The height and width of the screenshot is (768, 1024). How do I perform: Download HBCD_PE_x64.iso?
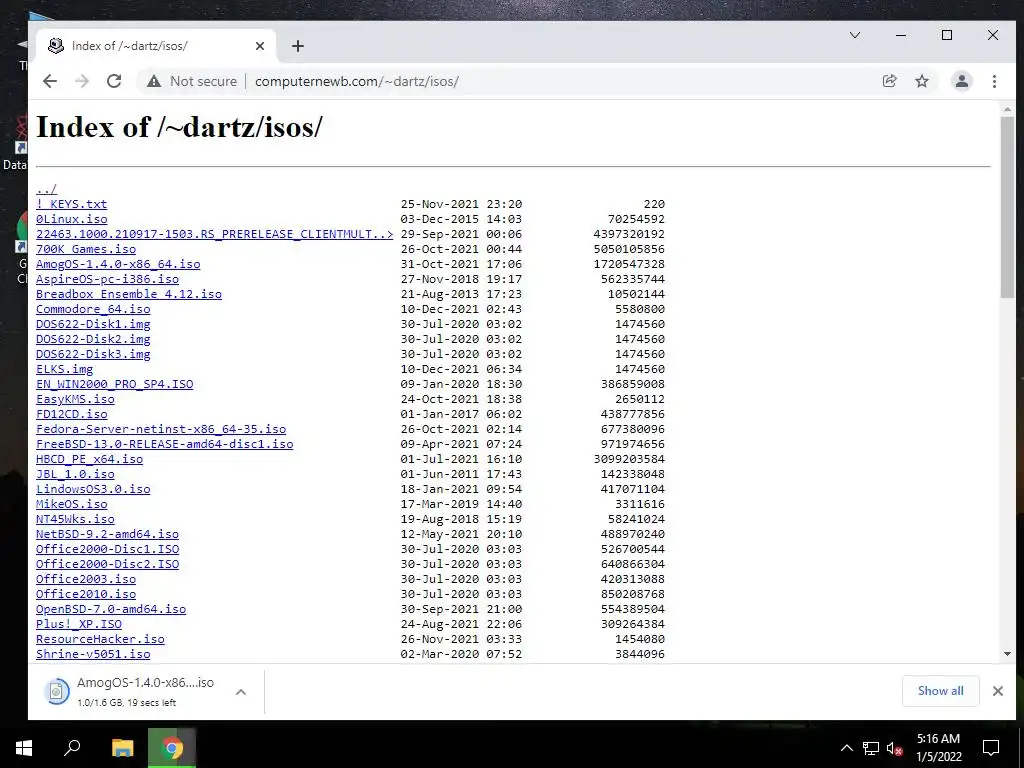point(89,460)
